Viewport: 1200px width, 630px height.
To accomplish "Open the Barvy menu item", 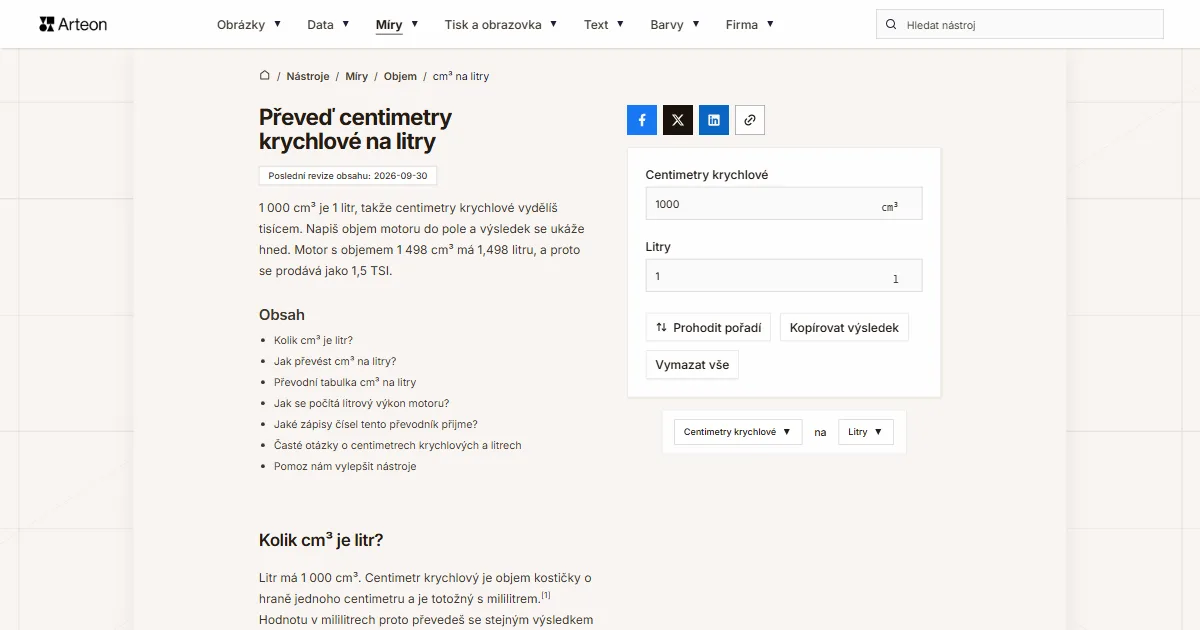I will [x=675, y=24].
